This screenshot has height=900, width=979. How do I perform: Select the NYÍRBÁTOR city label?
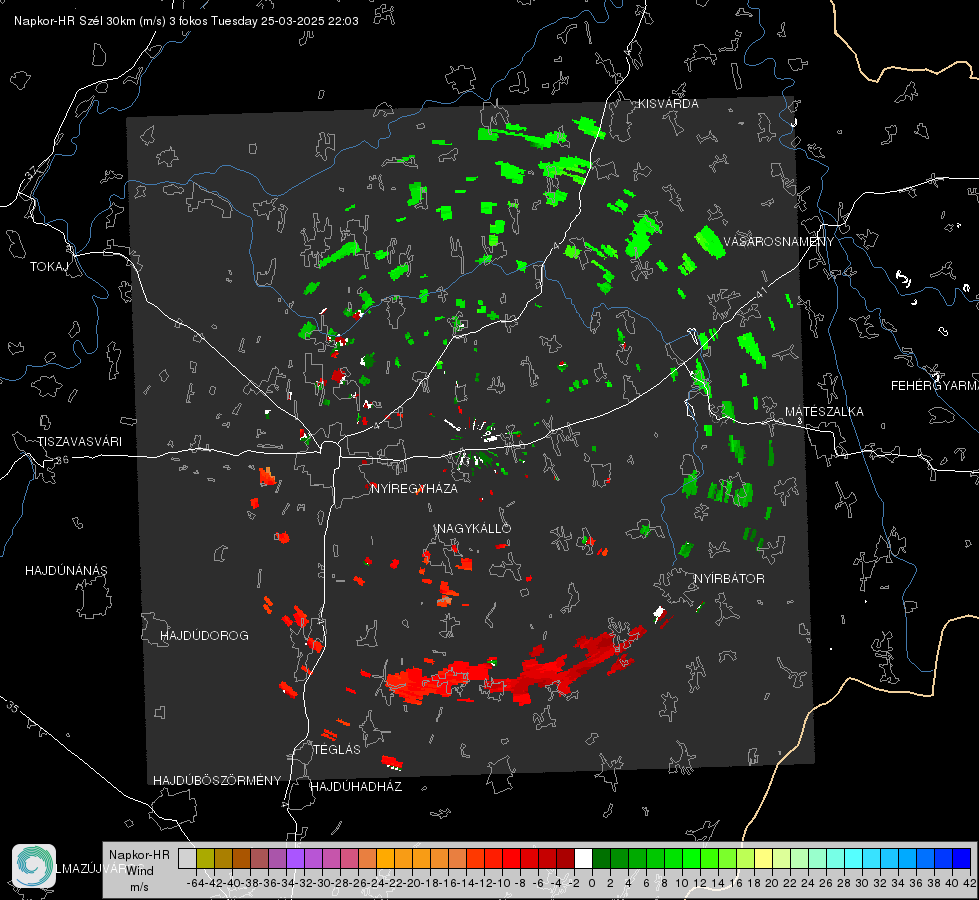pyautogui.click(x=729, y=579)
